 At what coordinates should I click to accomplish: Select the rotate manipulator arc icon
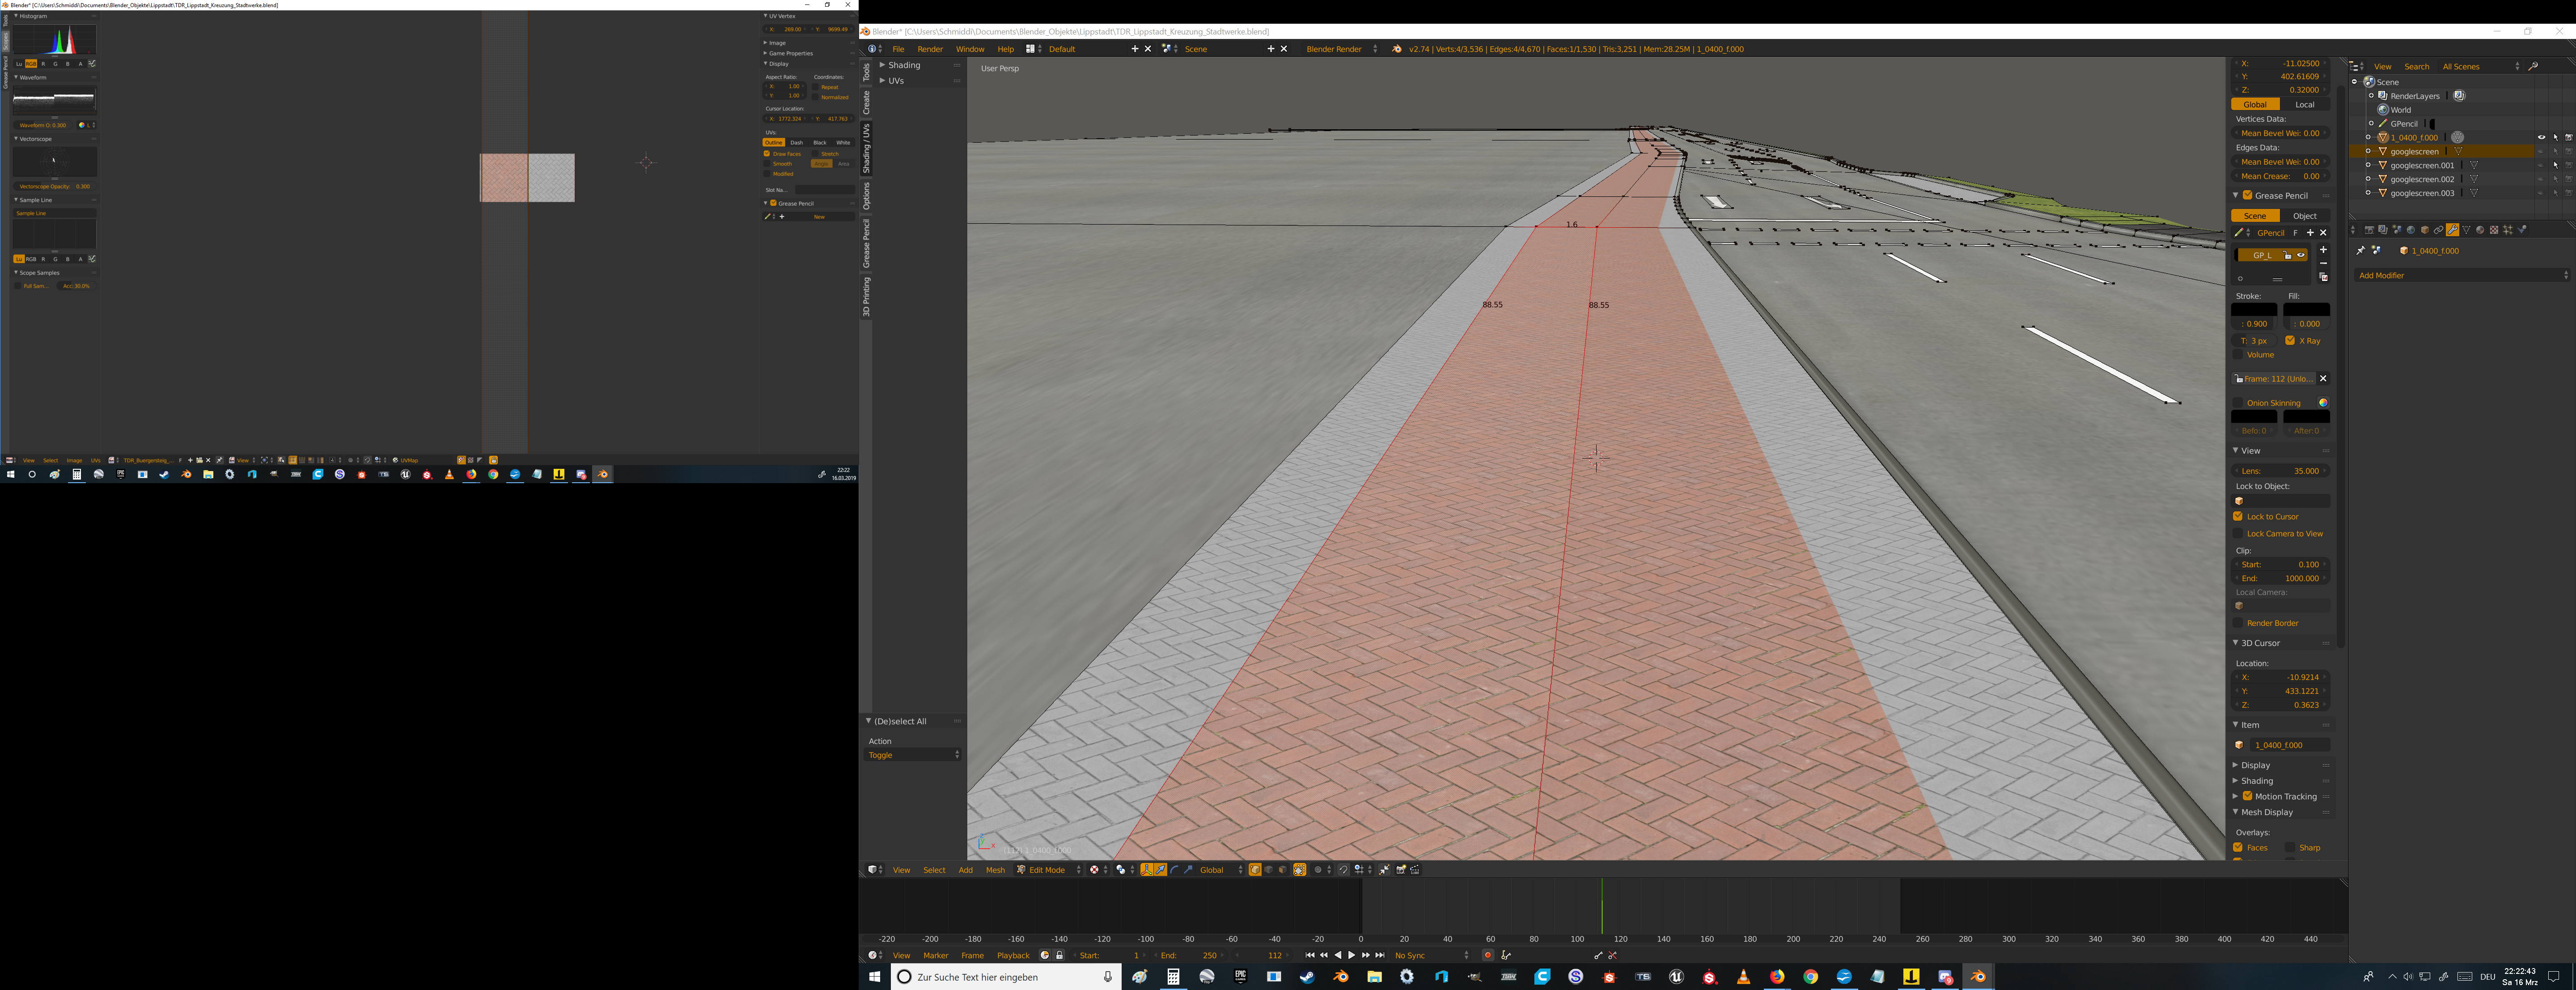[x=1174, y=870]
